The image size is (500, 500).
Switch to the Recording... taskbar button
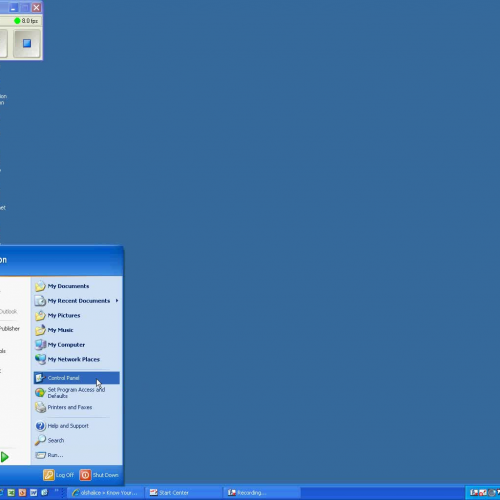click(x=262, y=493)
